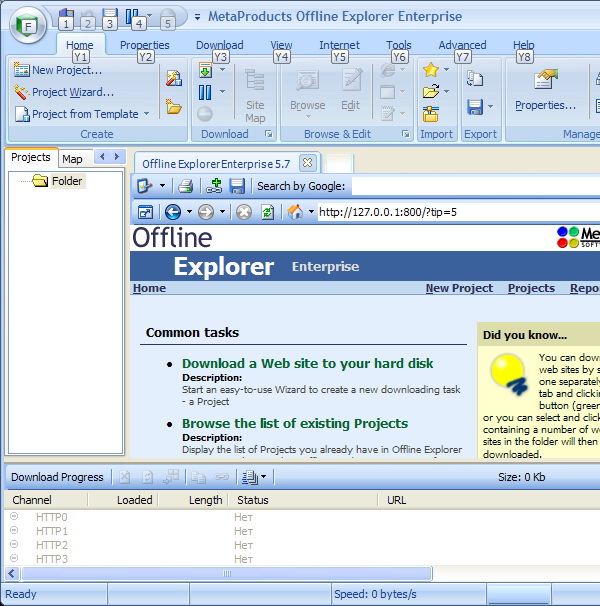Click New Project in Create group
This screenshot has height=606, width=600.
click(58, 70)
